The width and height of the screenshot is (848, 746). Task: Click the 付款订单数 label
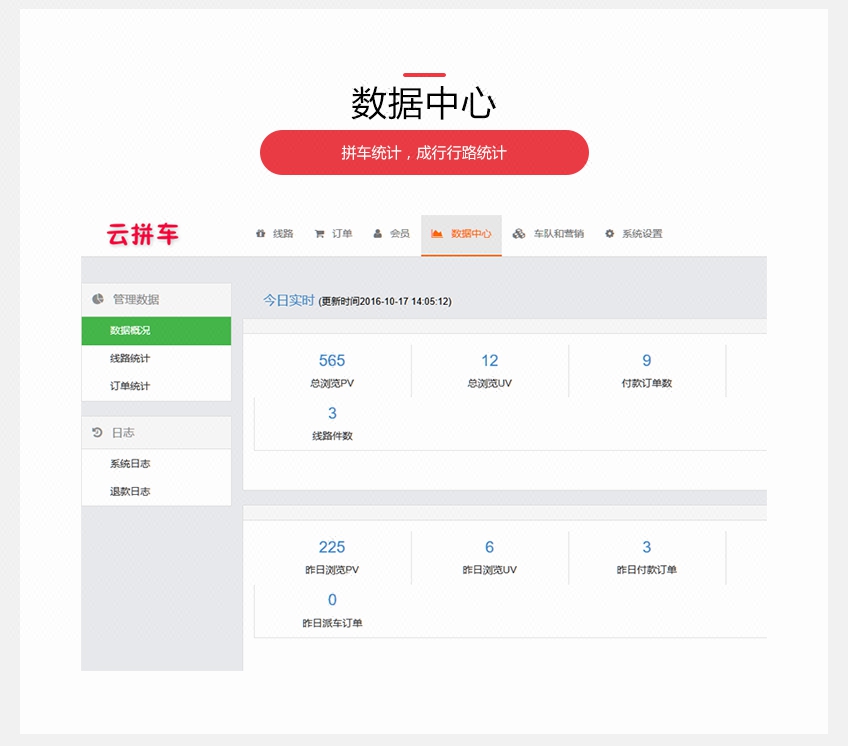pyautogui.click(x=647, y=383)
